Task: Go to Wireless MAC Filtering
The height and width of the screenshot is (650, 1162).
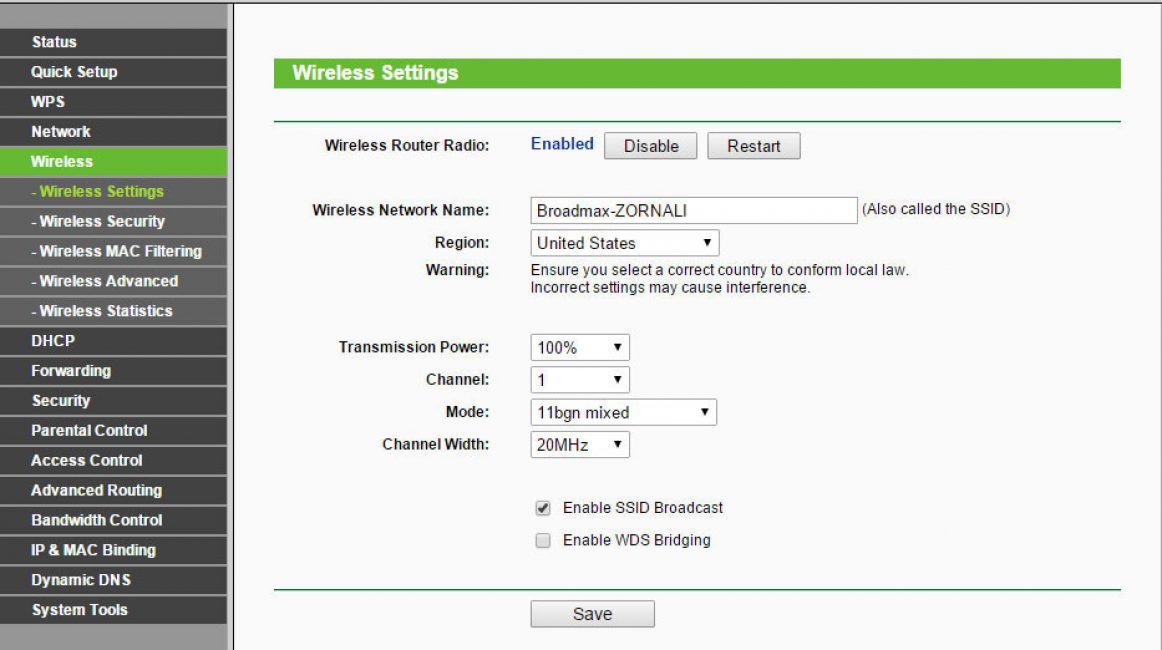Action: [x=113, y=251]
